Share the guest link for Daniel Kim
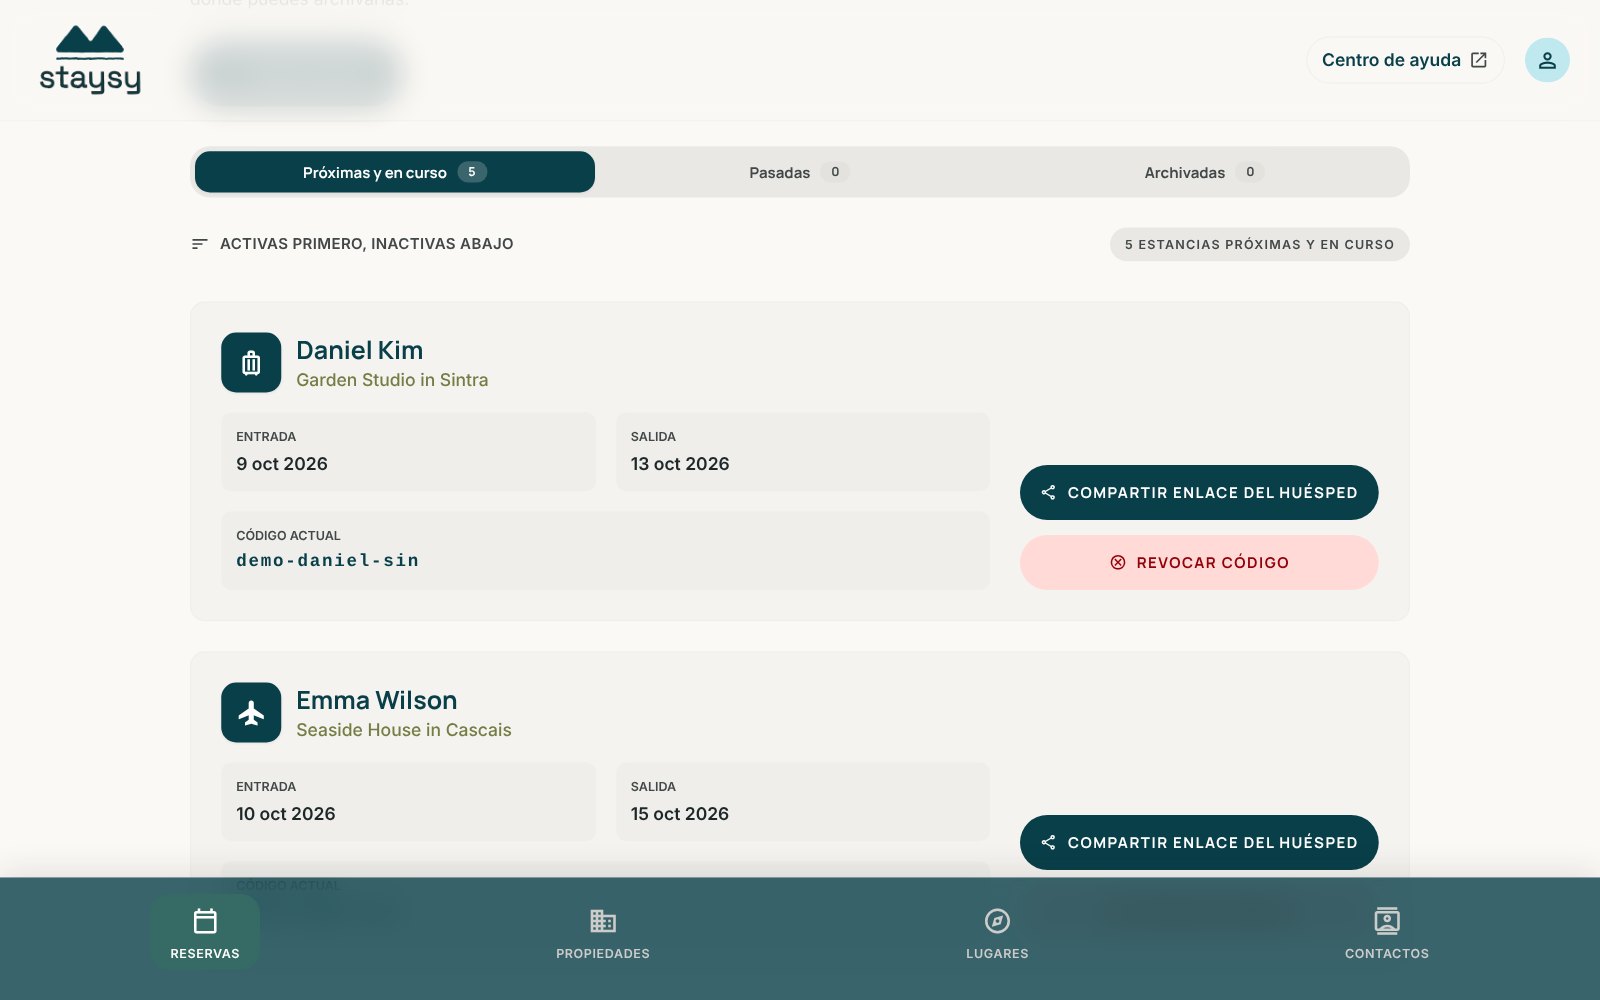The image size is (1600, 1000). [1199, 492]
